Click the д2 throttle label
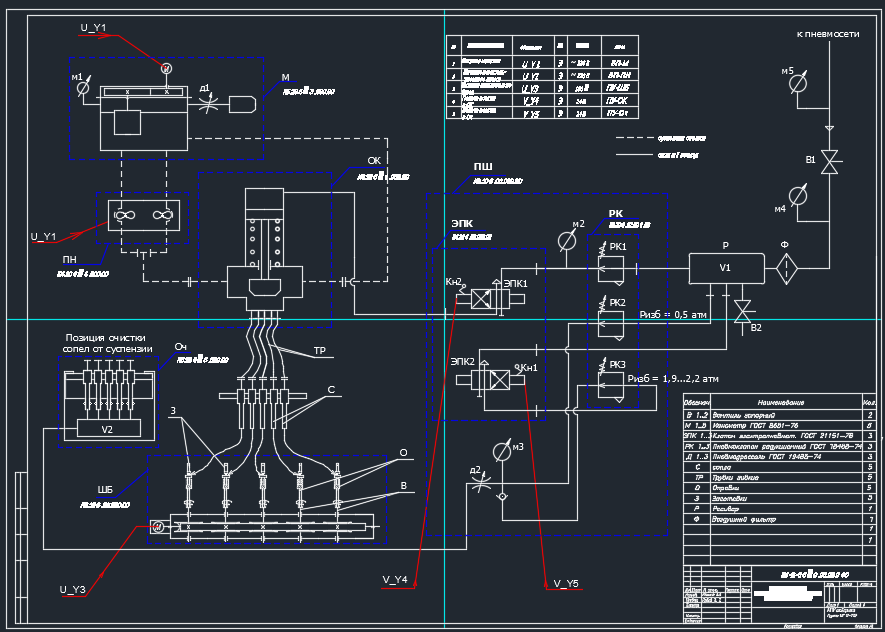The width and height of the screenshot is (885, 632). coord(475,469)
